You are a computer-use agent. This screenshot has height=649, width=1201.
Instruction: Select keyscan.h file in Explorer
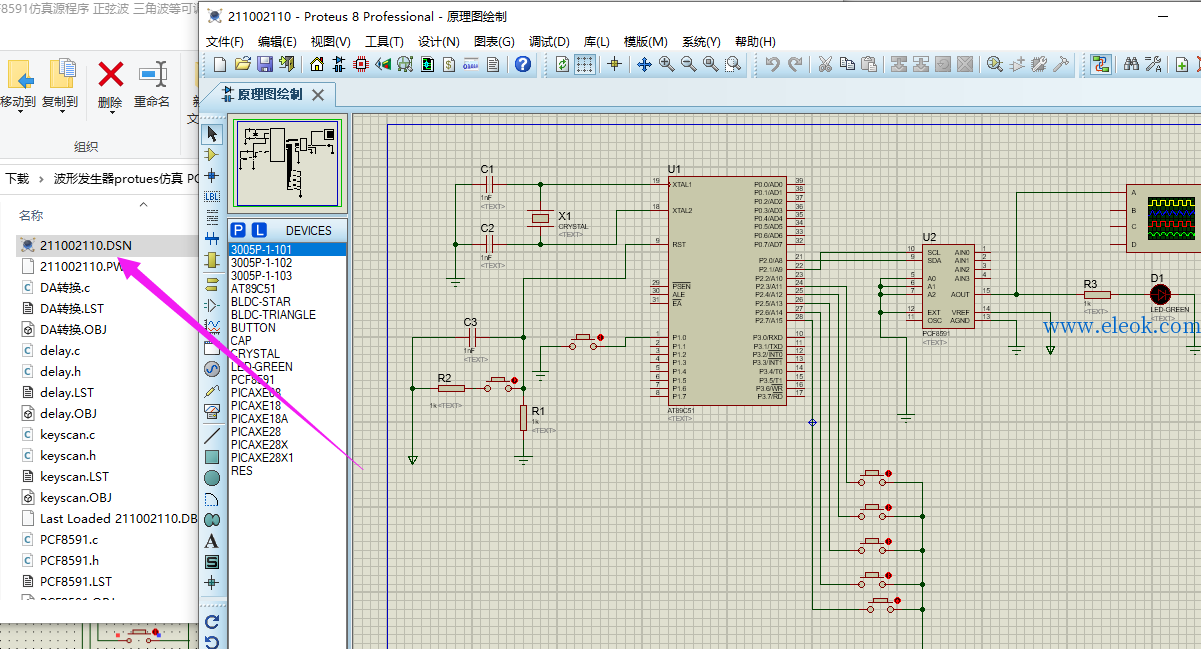(x=68, y=455)
